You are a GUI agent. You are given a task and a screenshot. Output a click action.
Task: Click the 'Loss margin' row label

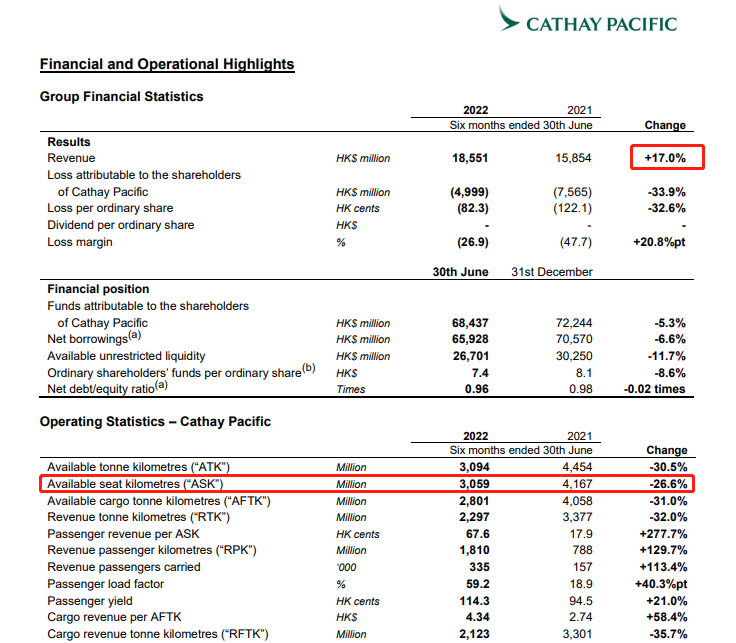tap(80, 242)
